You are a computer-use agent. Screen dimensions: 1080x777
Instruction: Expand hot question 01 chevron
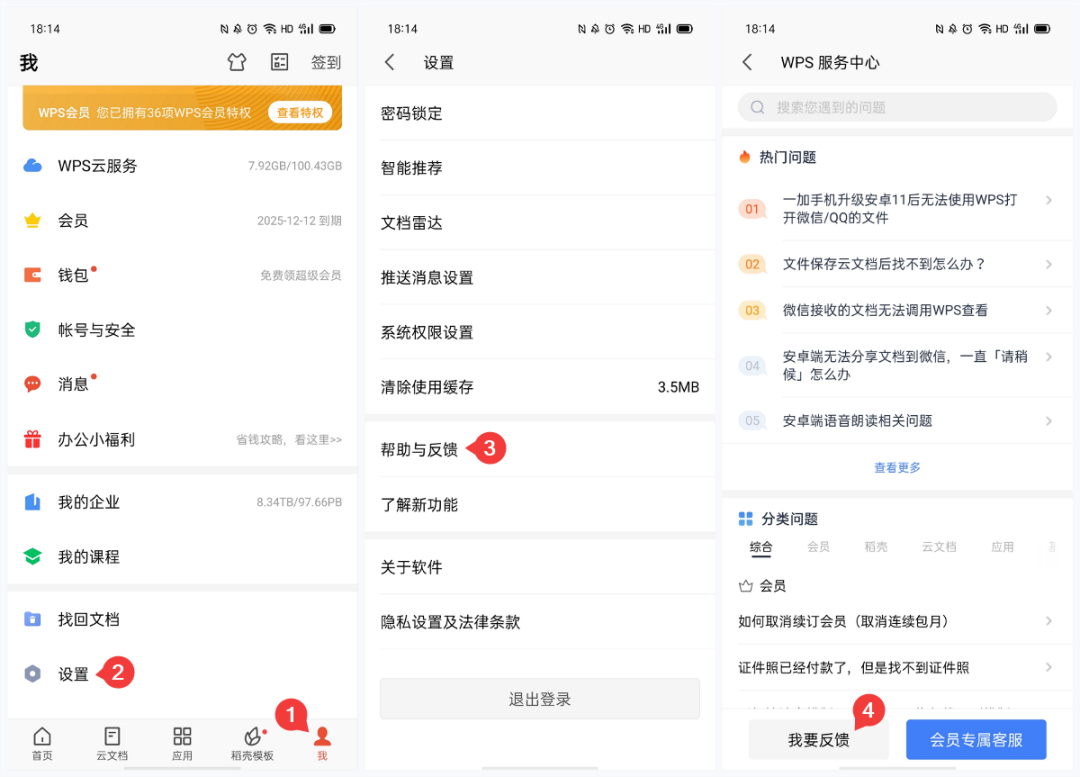pos(1048,200)
